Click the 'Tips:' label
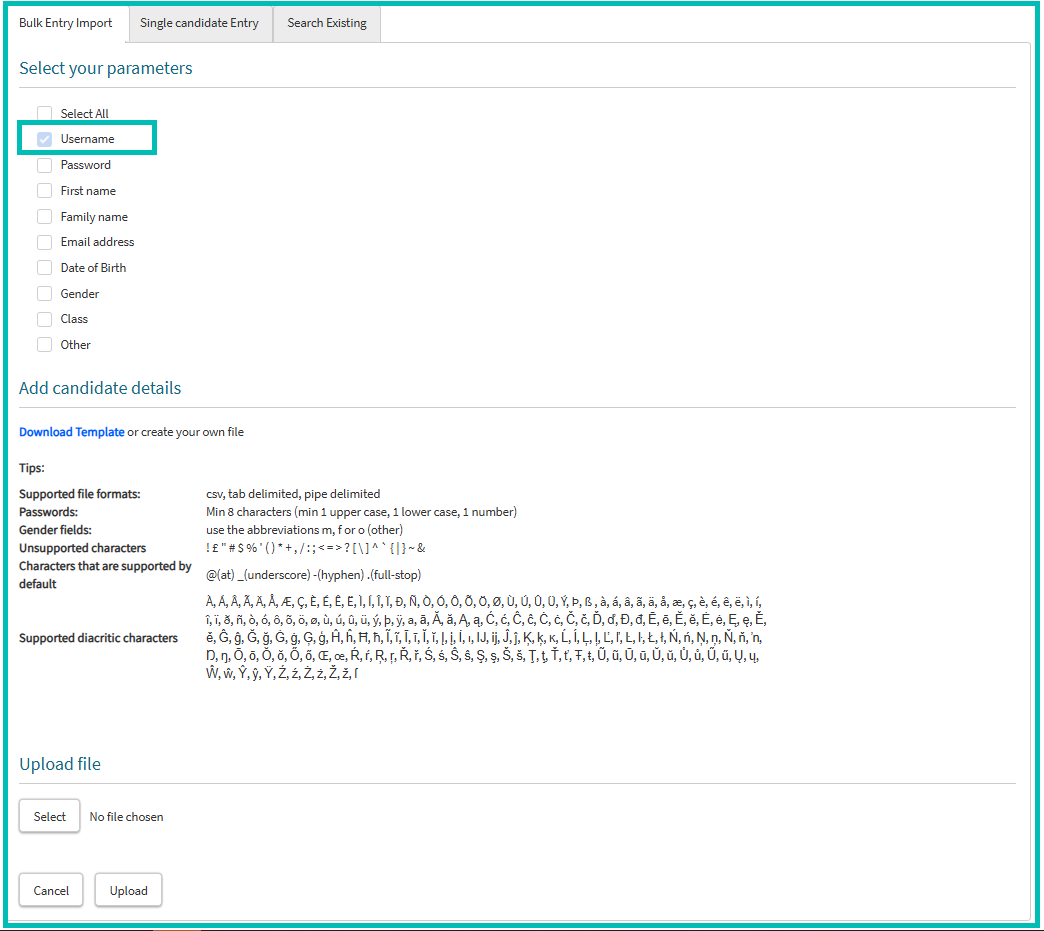The image size is (1044, 931). (x=32, y=468)
